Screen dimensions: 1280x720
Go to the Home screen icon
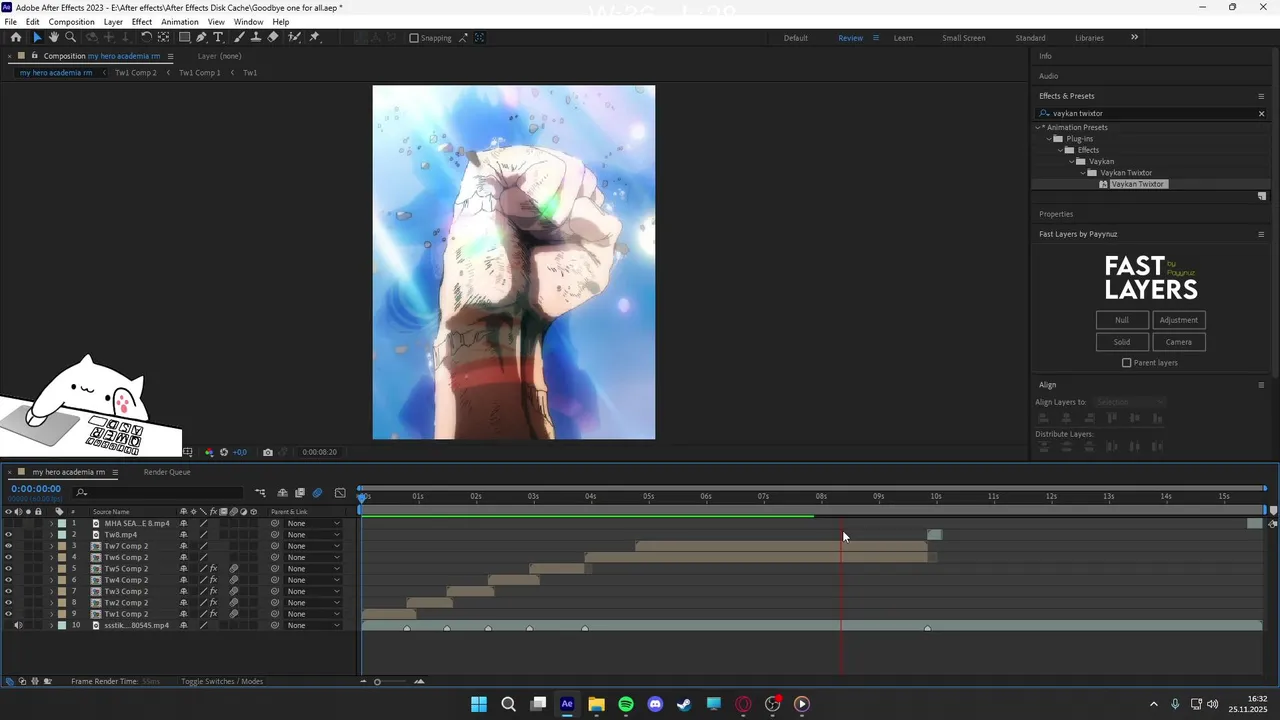[x=16, y=37]
